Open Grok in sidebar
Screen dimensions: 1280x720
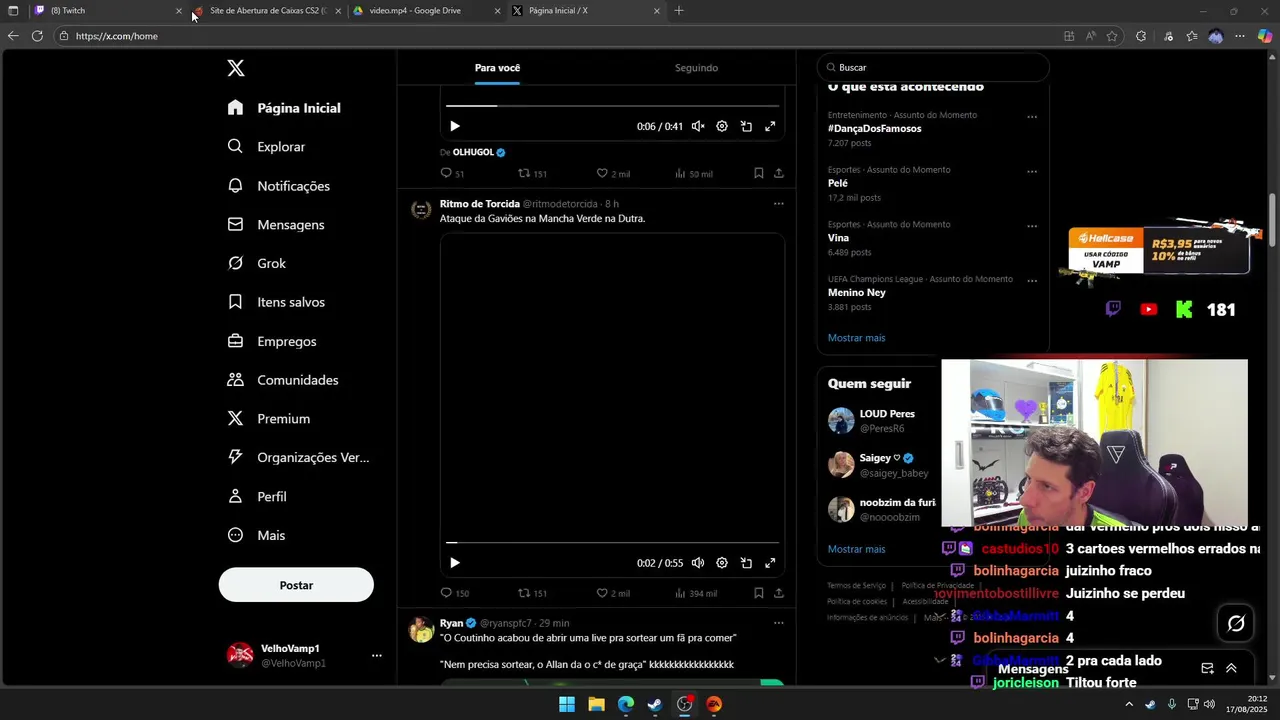pyautogui.click(x=256, y=263)
